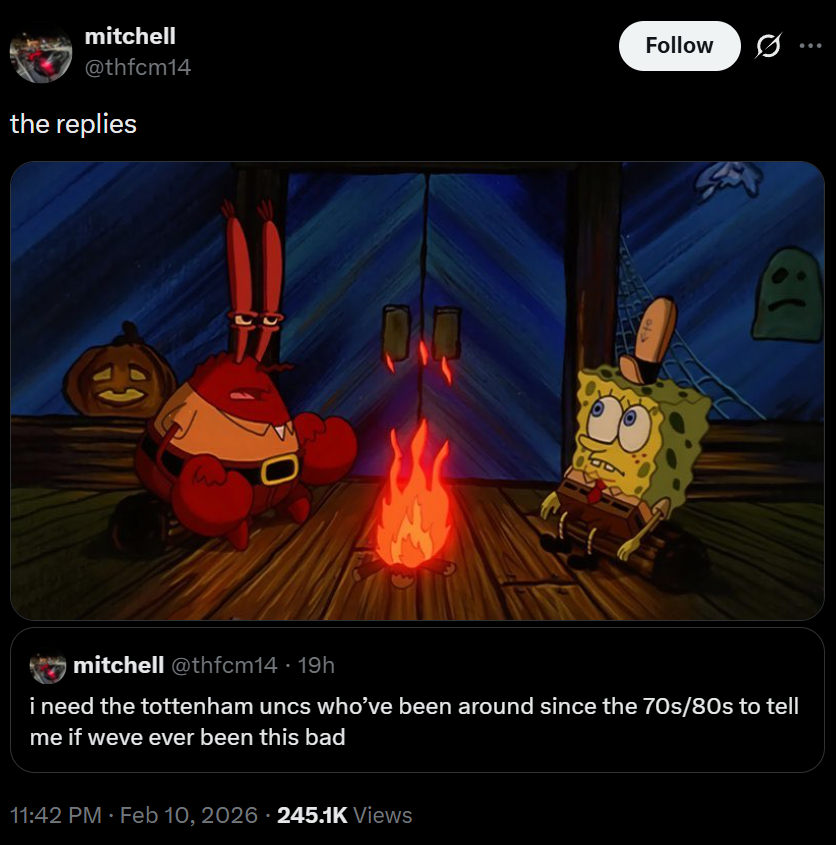The width and height of the screenshot is (836, 845).
Task: Click the tweet text "the replies"
Action: 73,124
